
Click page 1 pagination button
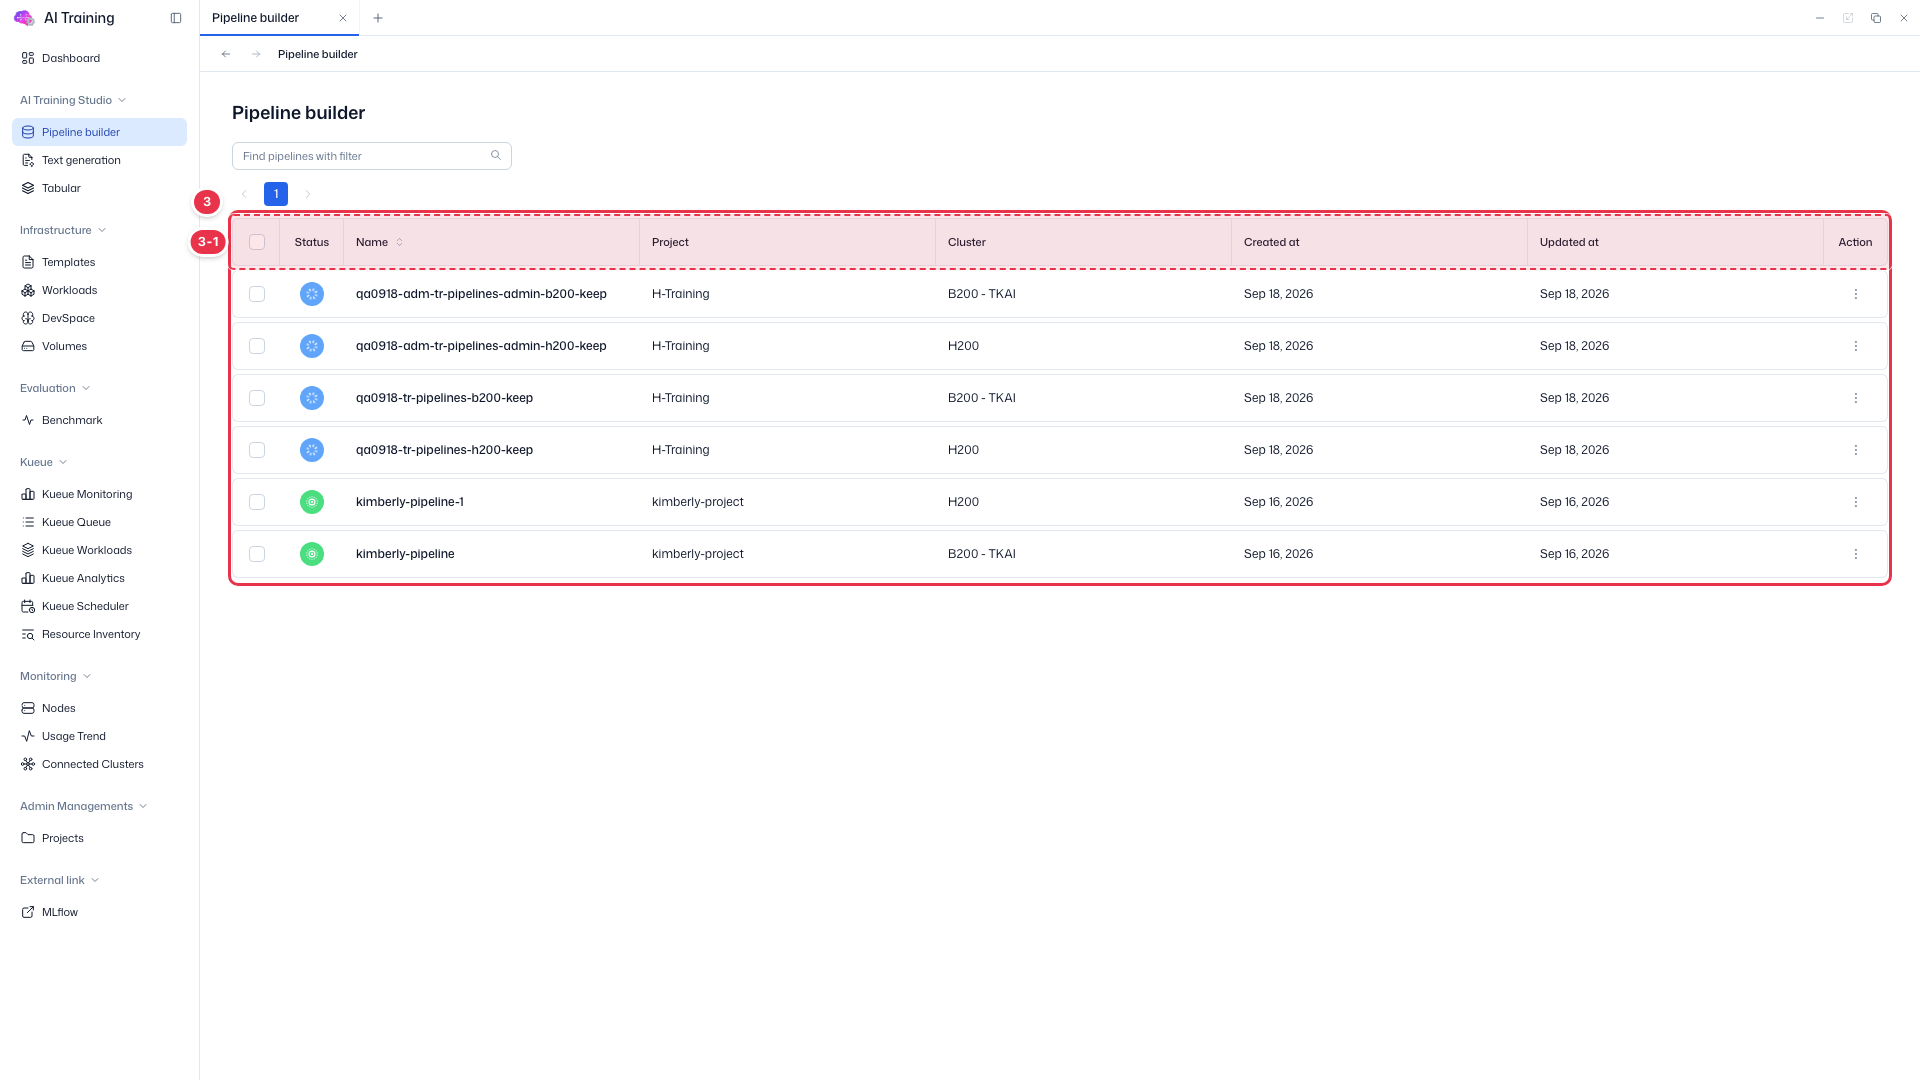[276, 194]
